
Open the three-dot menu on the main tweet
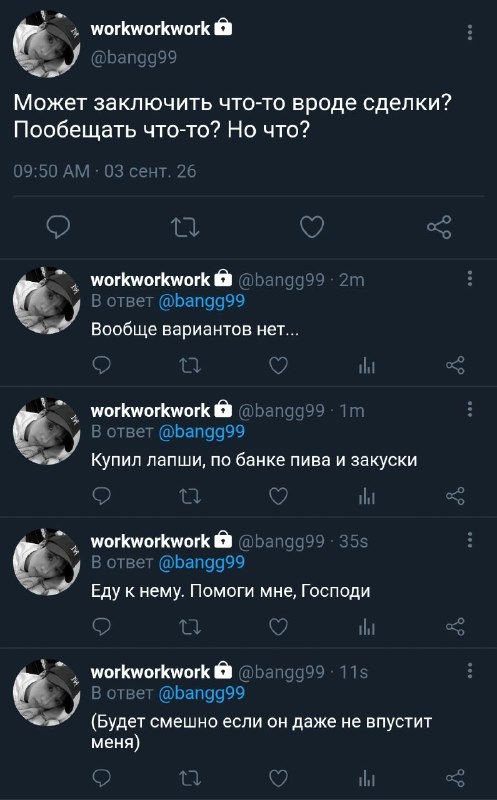point(469,32)
